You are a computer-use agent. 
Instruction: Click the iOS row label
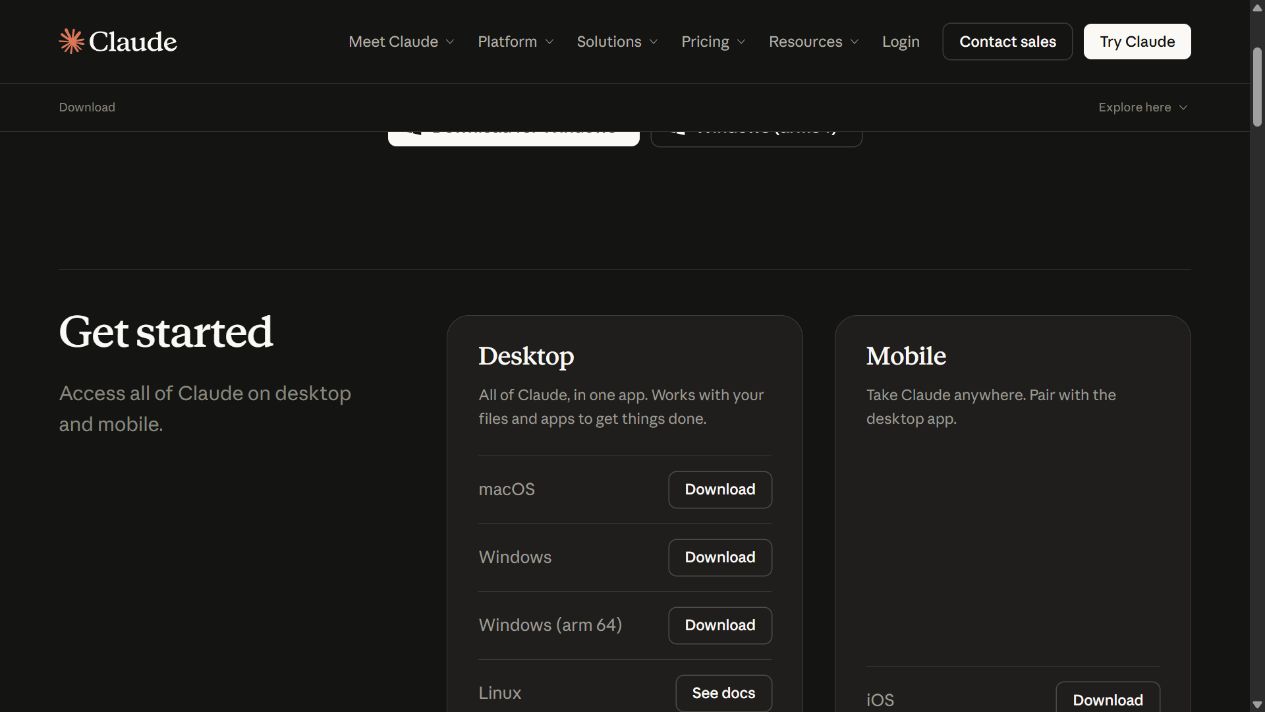[x=880, y=700]
